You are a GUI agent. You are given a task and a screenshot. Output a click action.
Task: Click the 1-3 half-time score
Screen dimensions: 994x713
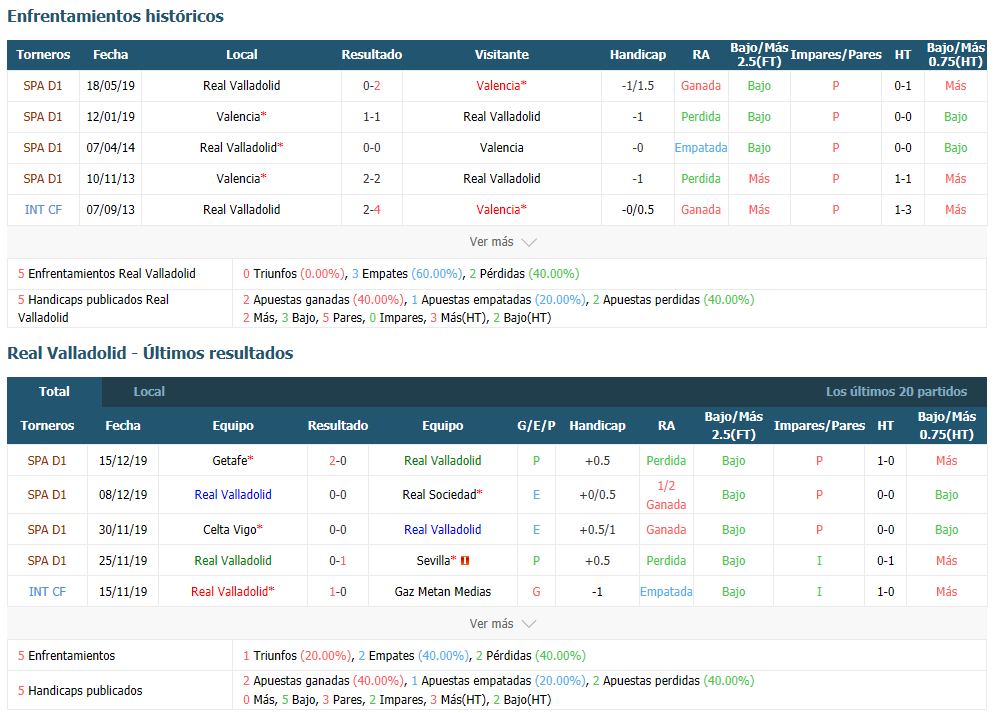pos(903,210)
